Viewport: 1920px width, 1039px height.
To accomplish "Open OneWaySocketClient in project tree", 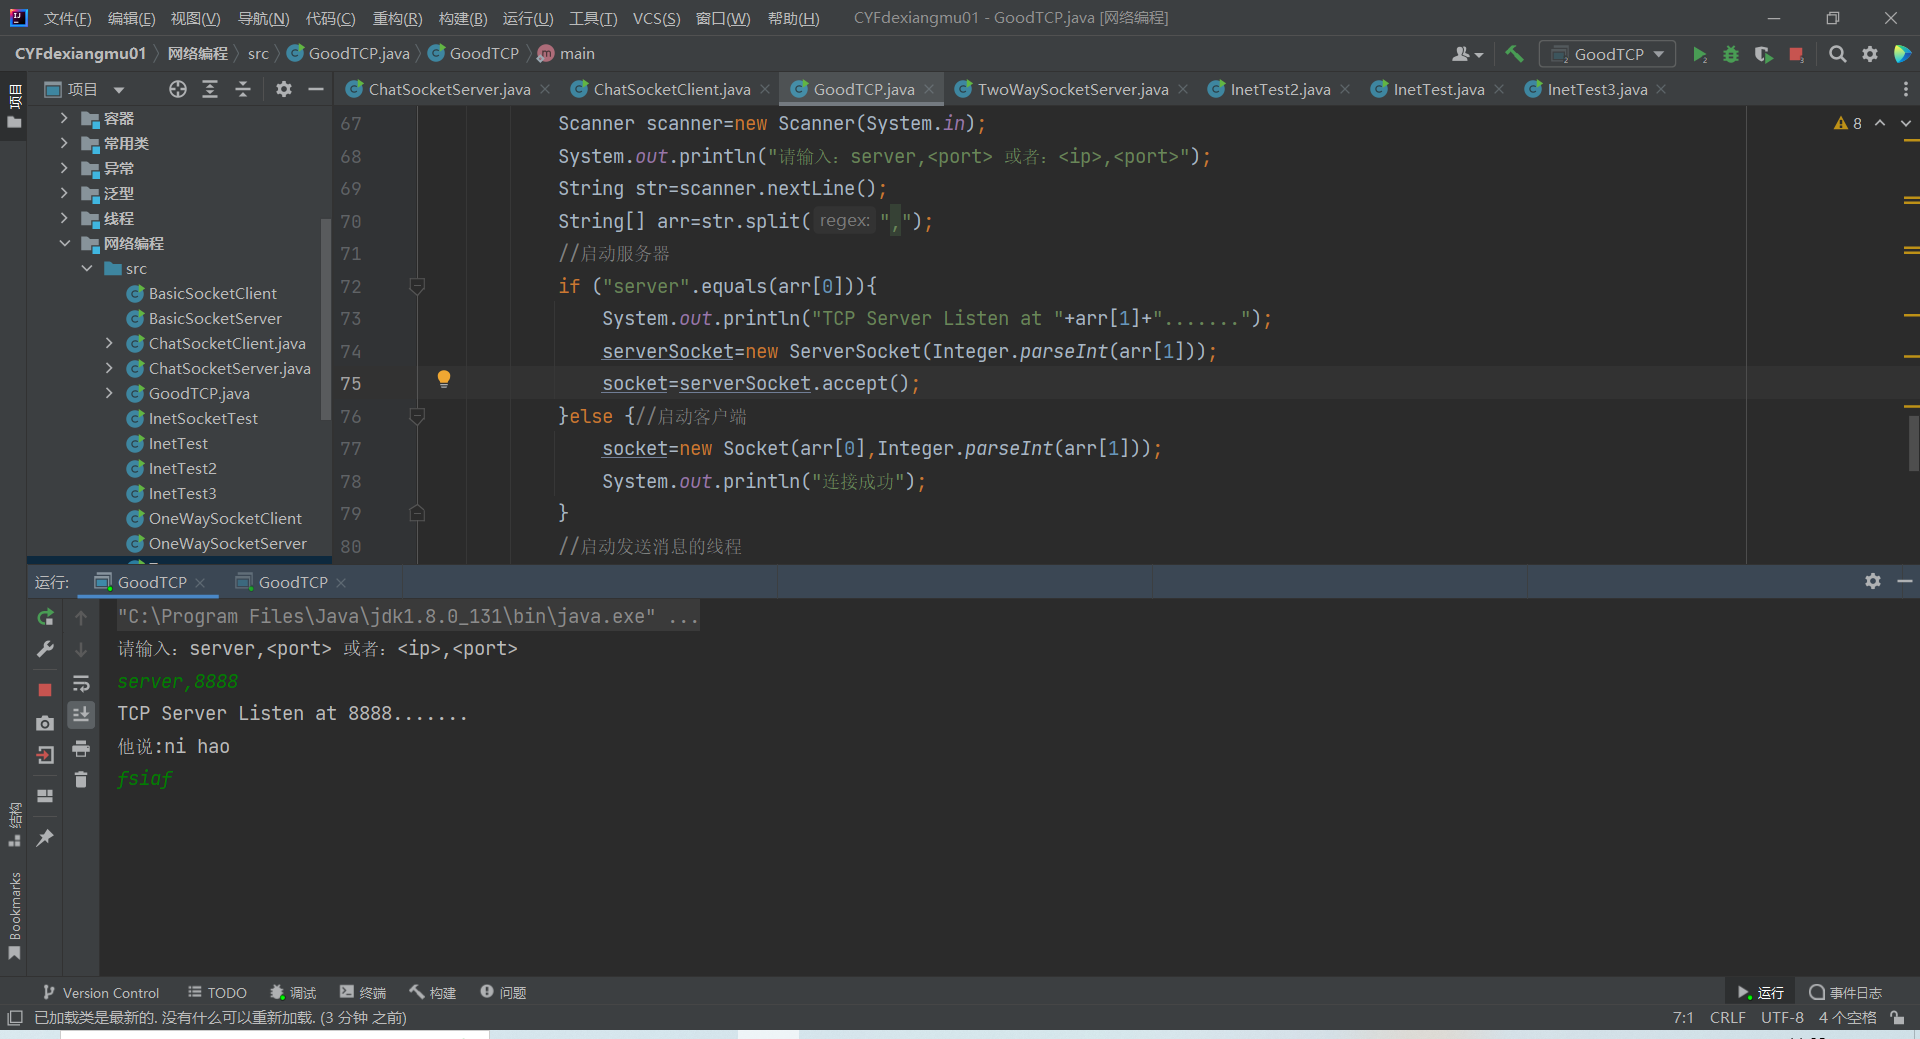I will pyautogui.click(x=225, y=518).
